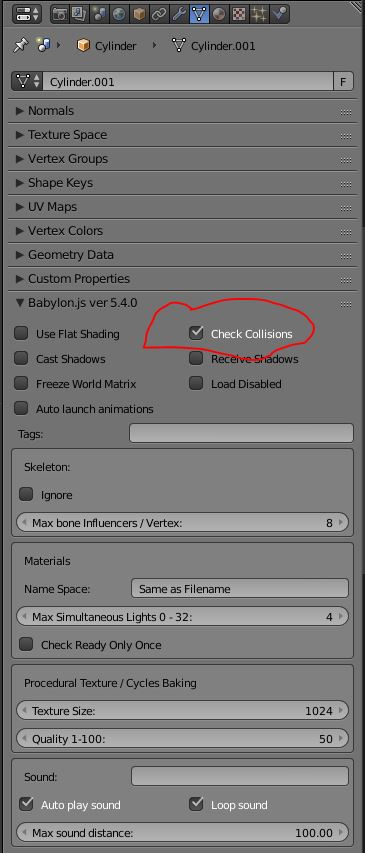Open the Constraints chain-link tab

pyautogui.click(x=159, y=14)
